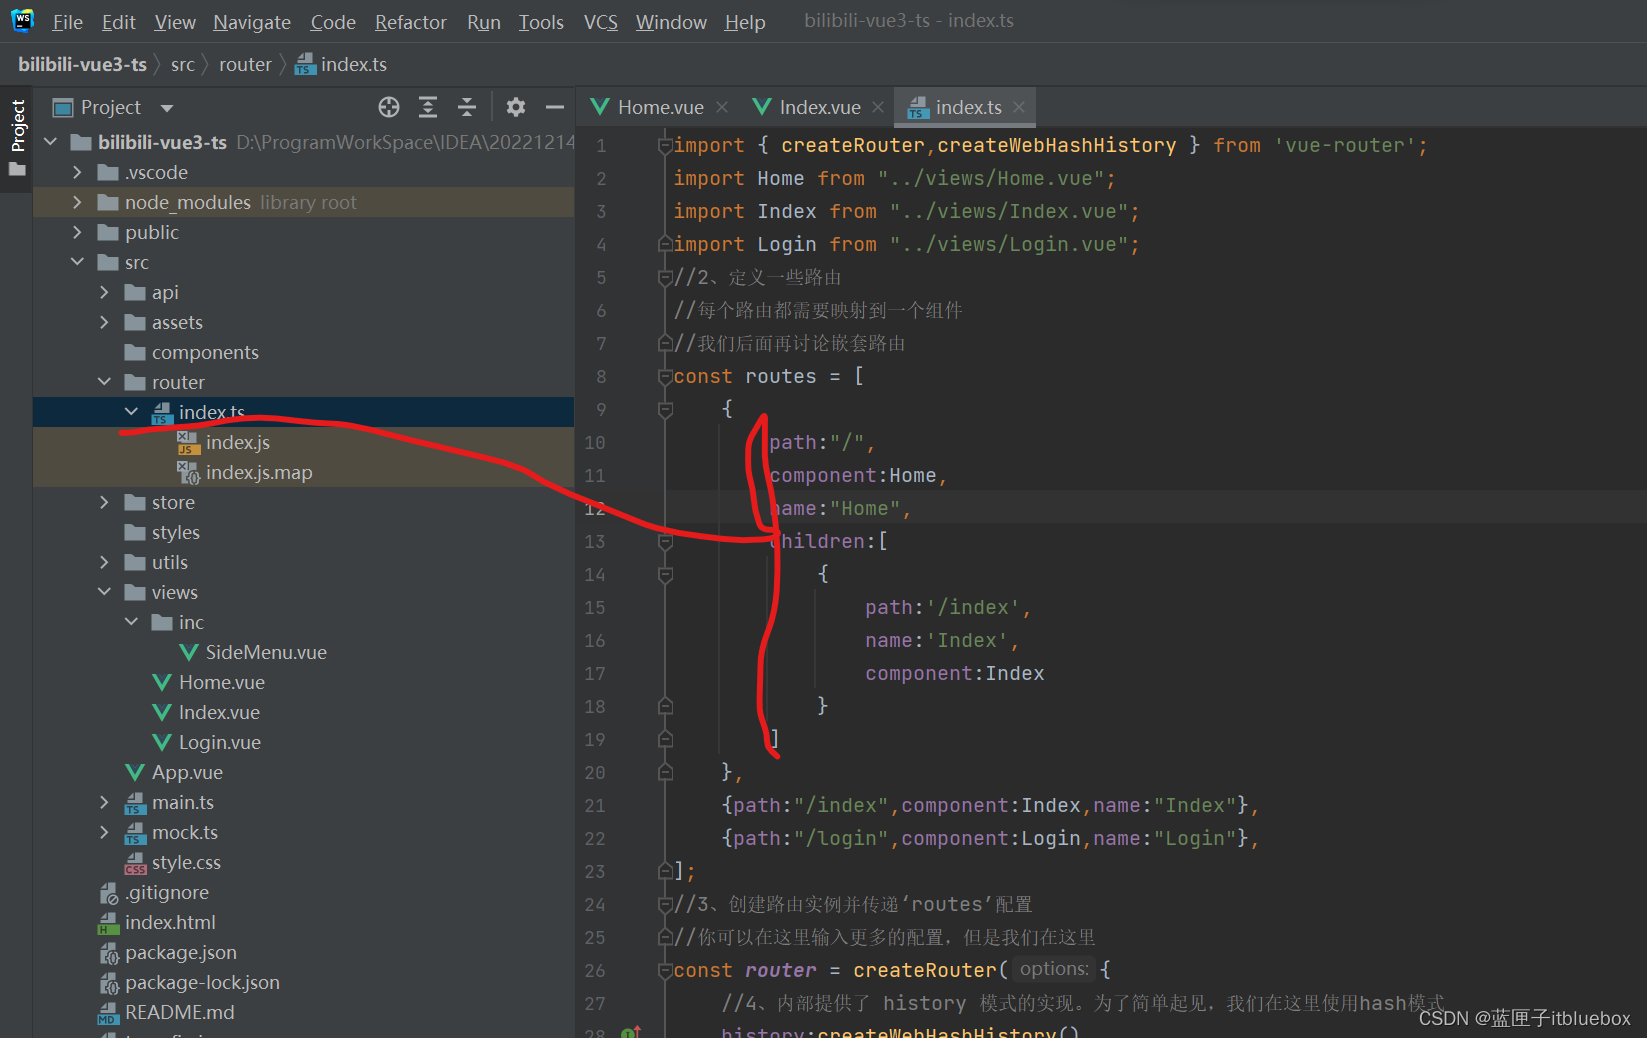Image resolution: width=1647 pixels, height=1038 pixels.
Task: Close the Home.vue editor tab
Action: [722, 107]
